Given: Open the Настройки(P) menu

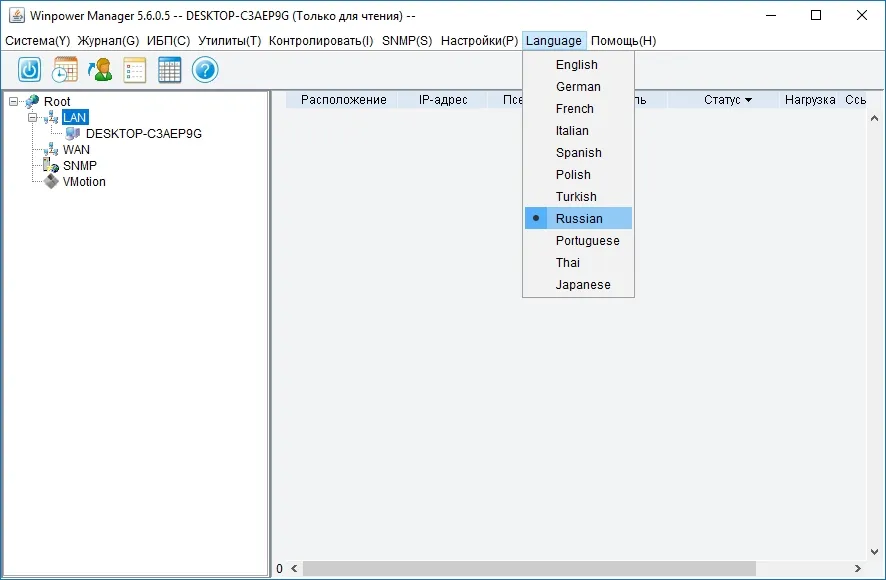Looking at the screenshot, I should tap(479, 41).
